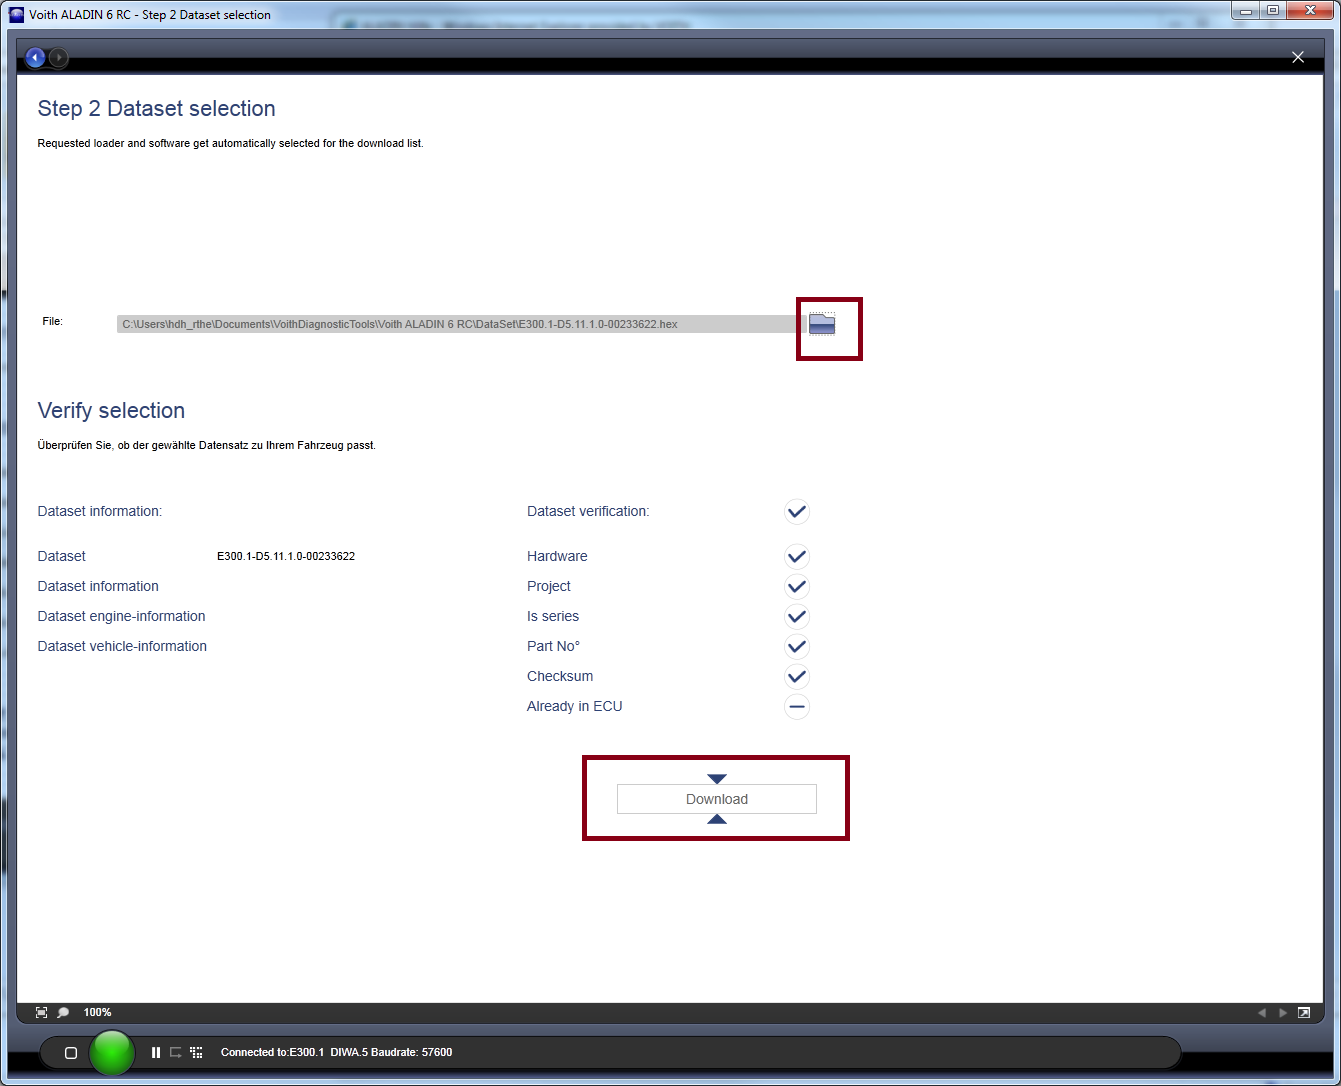This screenshot has width=1341, height=1086.
Task: Click the next page triangle in the bottom bar
Action: click(x=1283, y=1013)
